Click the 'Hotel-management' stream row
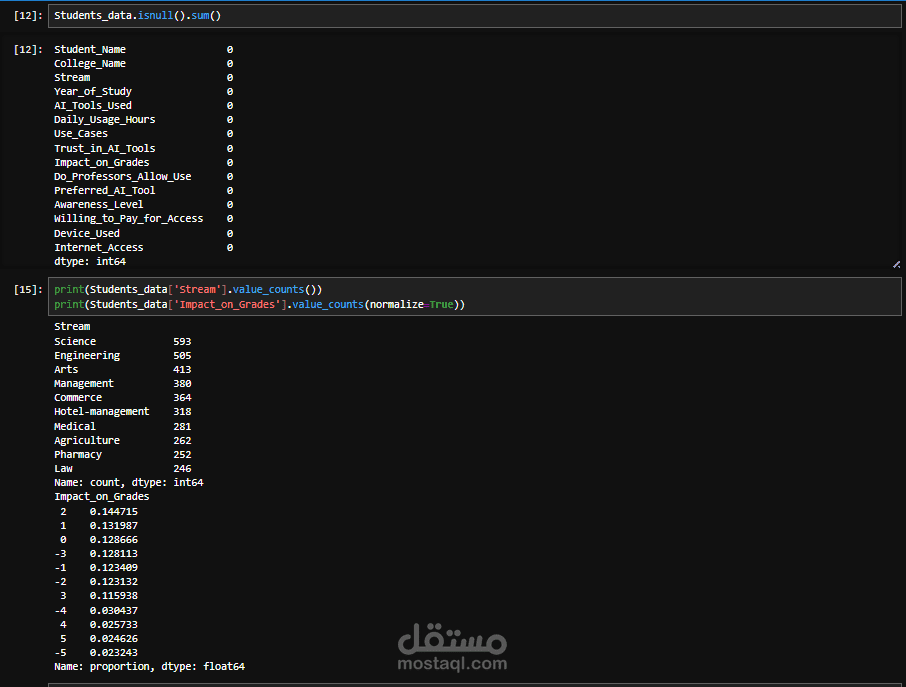The height and width of the screenshot is (687, 906). 122,411
